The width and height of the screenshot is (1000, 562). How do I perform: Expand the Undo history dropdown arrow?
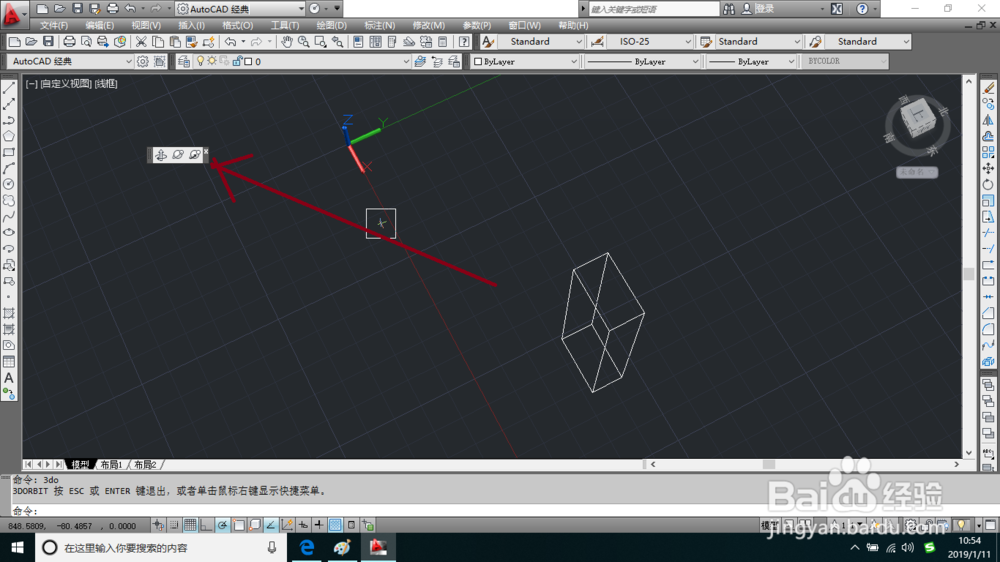(243, 41)
